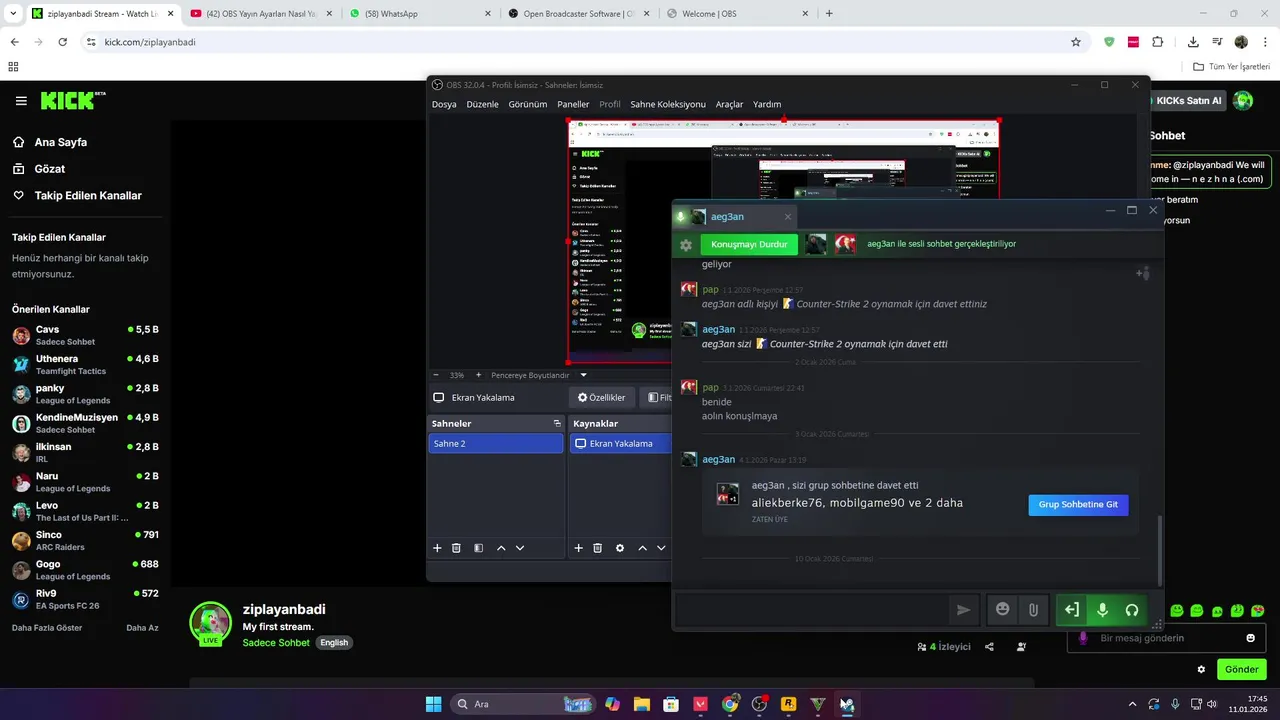Collapse list with Daha Az
This screenshot has width=1280, height=720.
[142, 628]
